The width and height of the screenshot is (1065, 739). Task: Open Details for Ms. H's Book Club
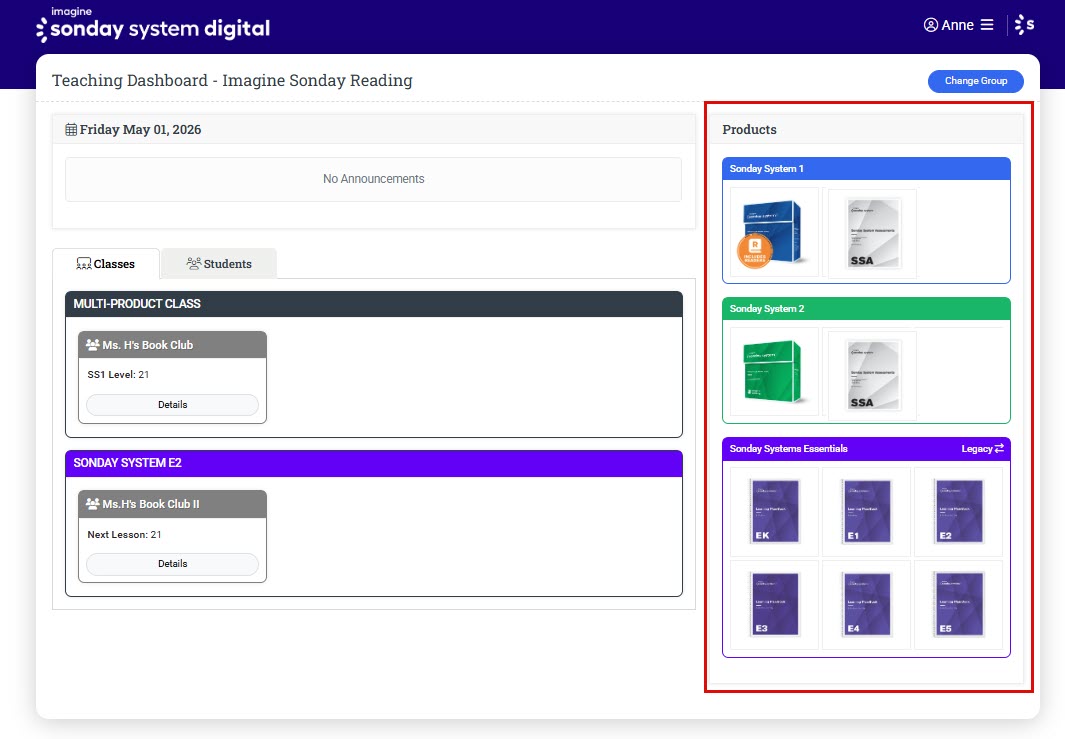(173, 405)
